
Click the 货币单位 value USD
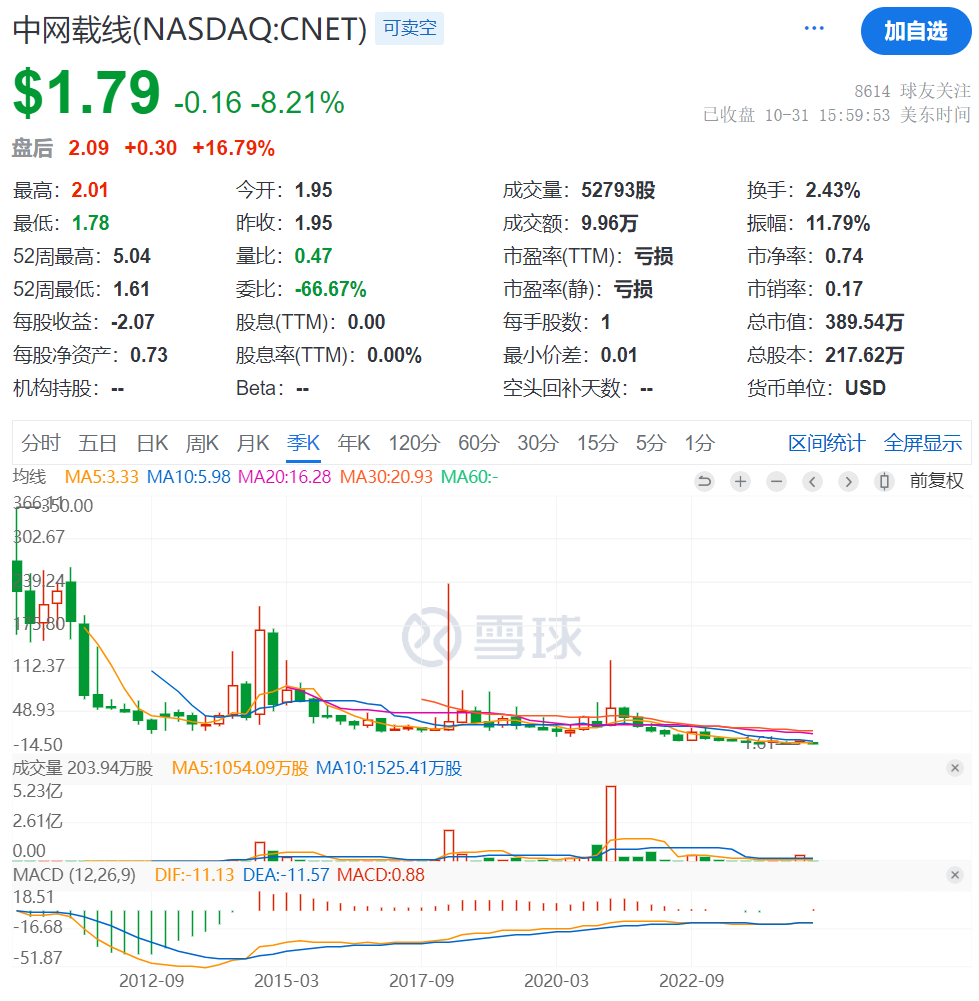(x=865, y=388)
